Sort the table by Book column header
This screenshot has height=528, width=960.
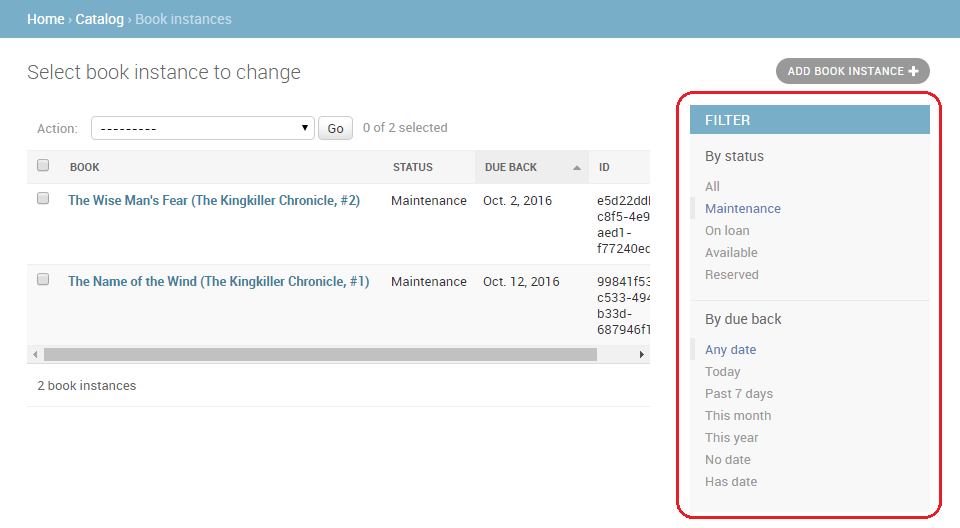(x=85, y=167)
